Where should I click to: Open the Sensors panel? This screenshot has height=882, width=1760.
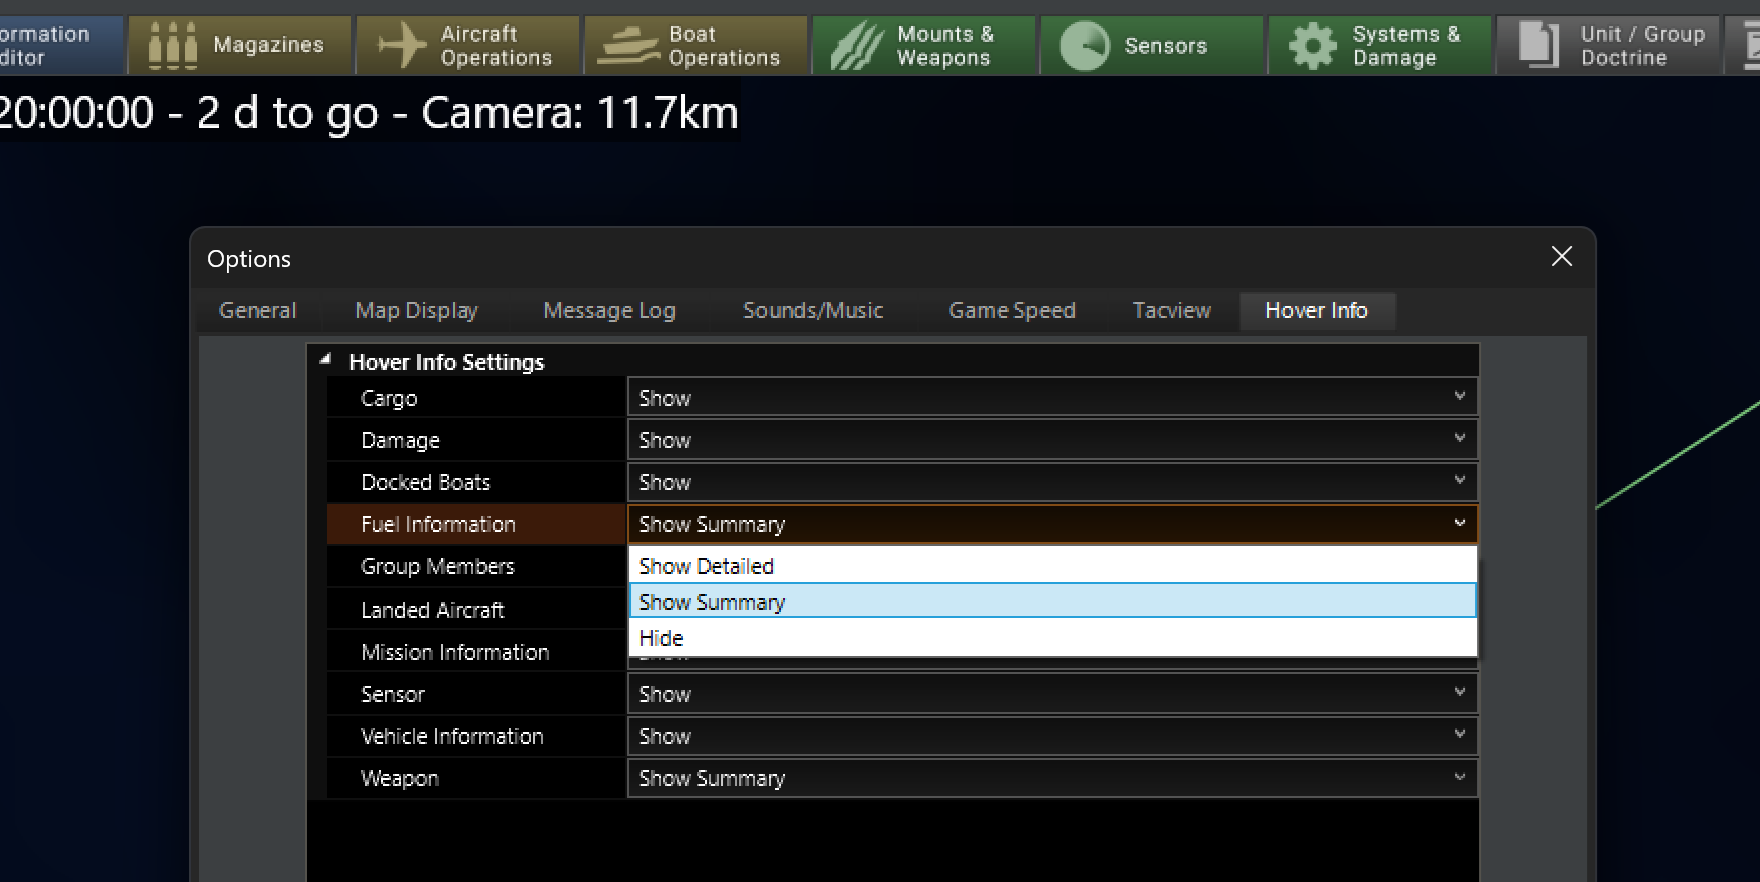1152,45
